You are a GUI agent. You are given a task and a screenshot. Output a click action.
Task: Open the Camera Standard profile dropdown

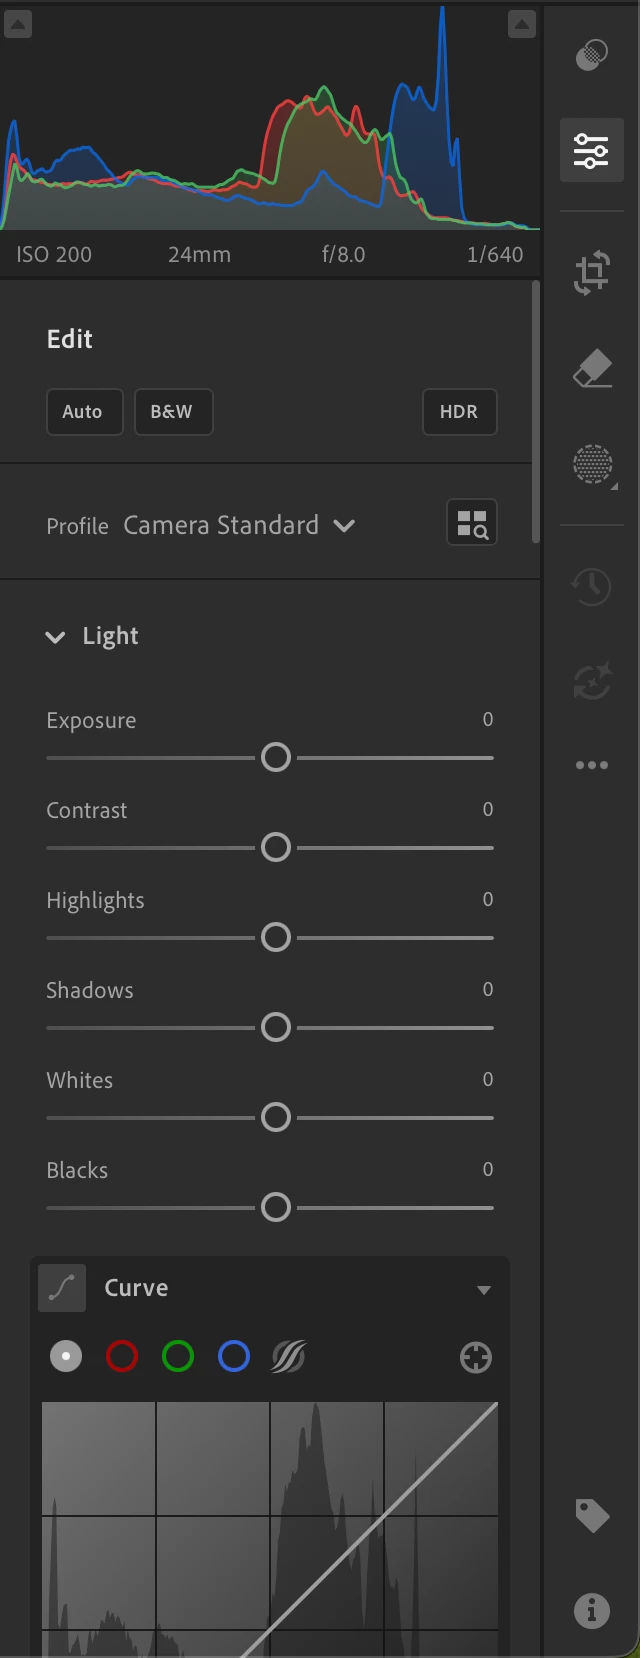pos(239,525)
